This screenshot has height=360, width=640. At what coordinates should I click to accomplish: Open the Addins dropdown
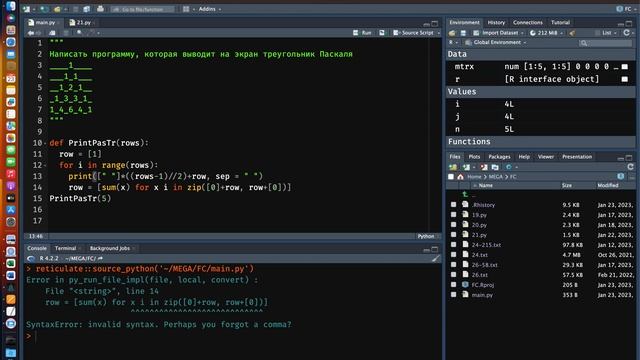[x=210, y=9]
